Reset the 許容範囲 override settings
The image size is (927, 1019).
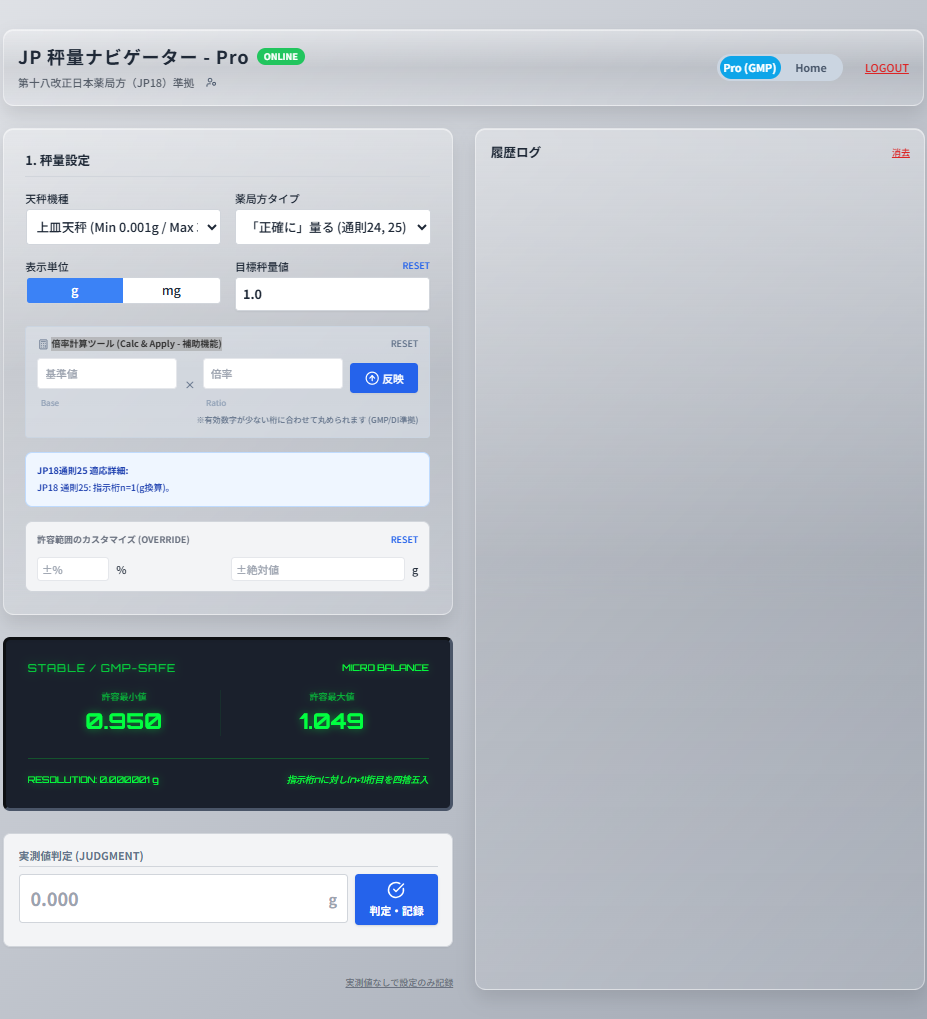[x=404, y=540]
